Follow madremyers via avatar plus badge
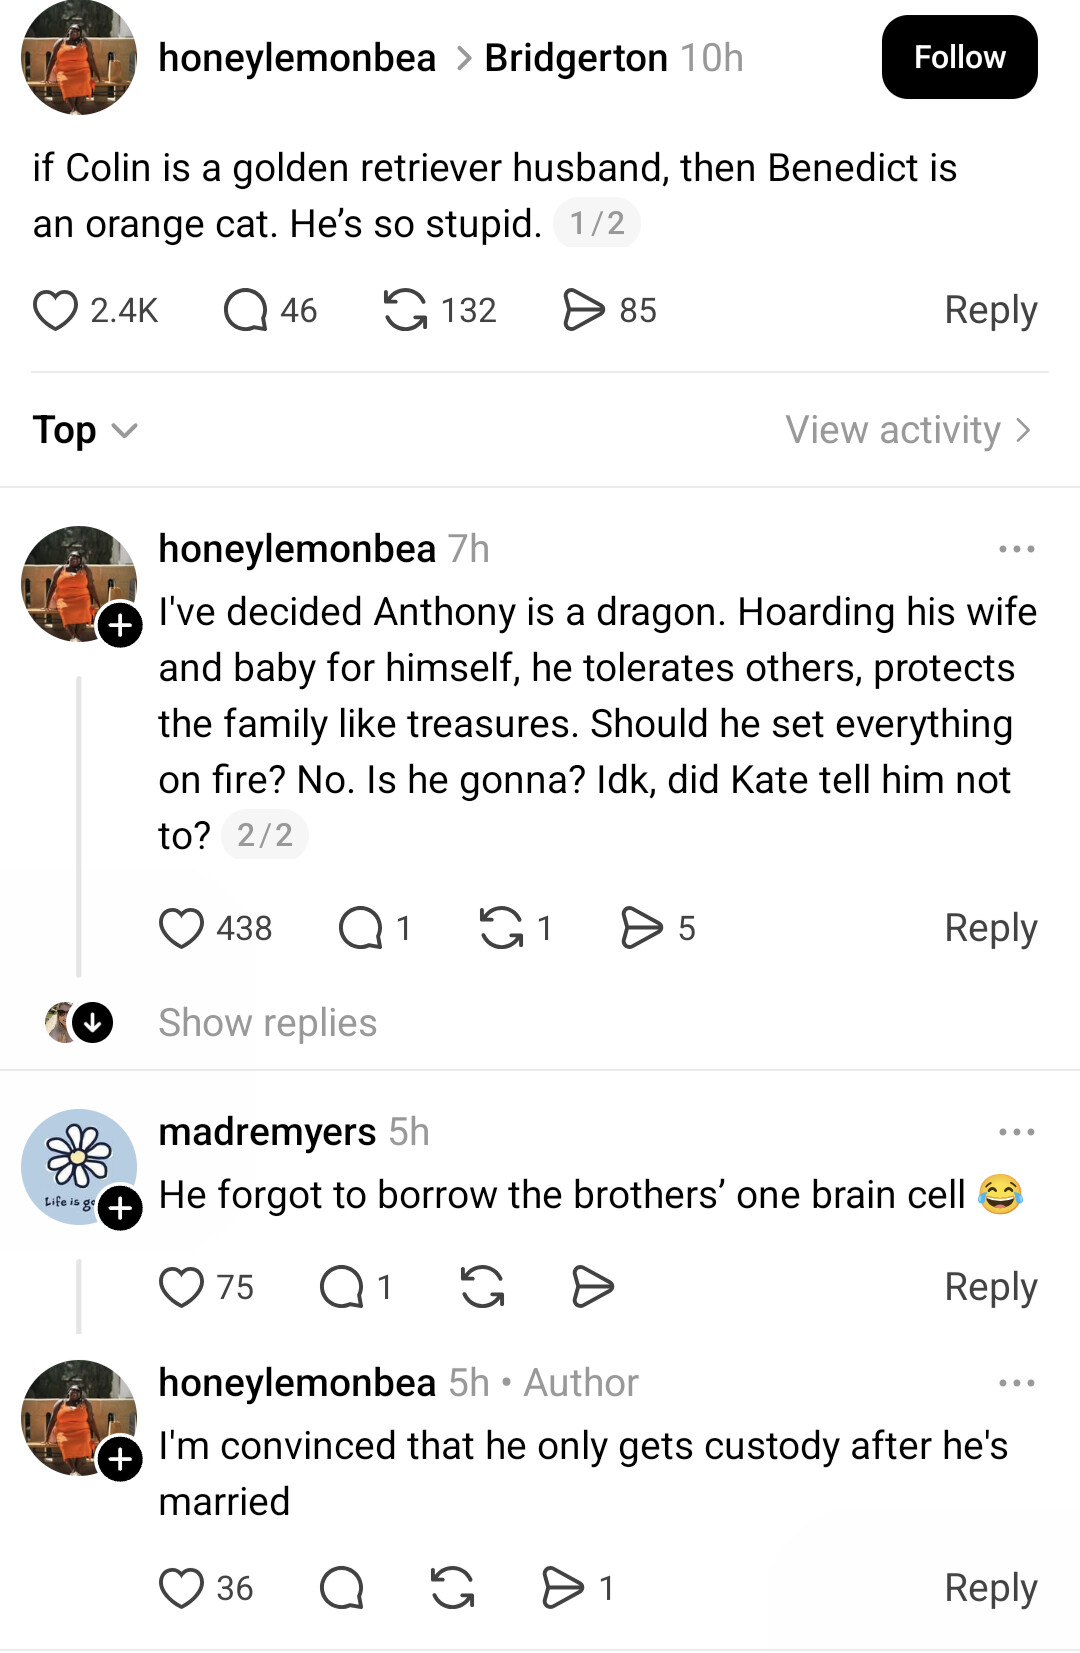Image resolution: width=1080 pixels, height=1653 pixels. [120, 1209]
